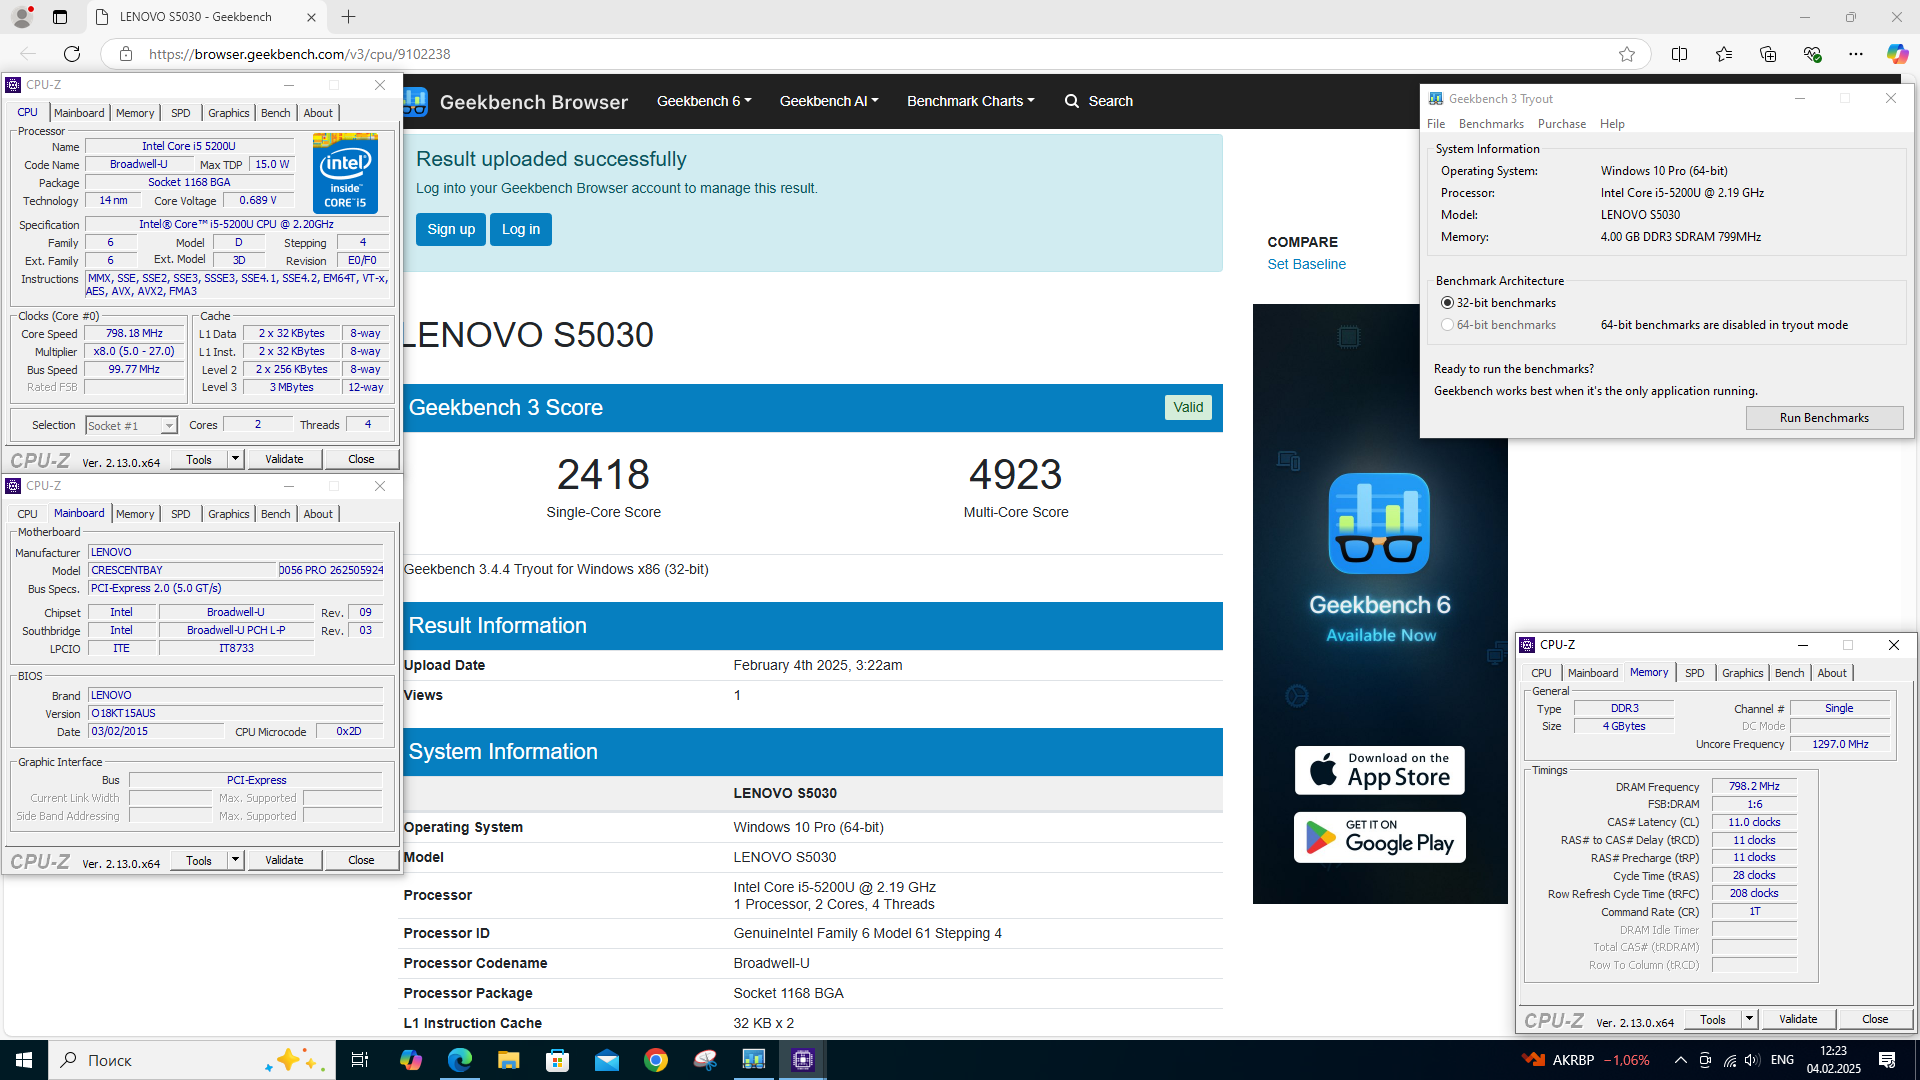
Task: Open Tools dropdown arrow in top-left CPU-Z
Action: tap(235, 459)
